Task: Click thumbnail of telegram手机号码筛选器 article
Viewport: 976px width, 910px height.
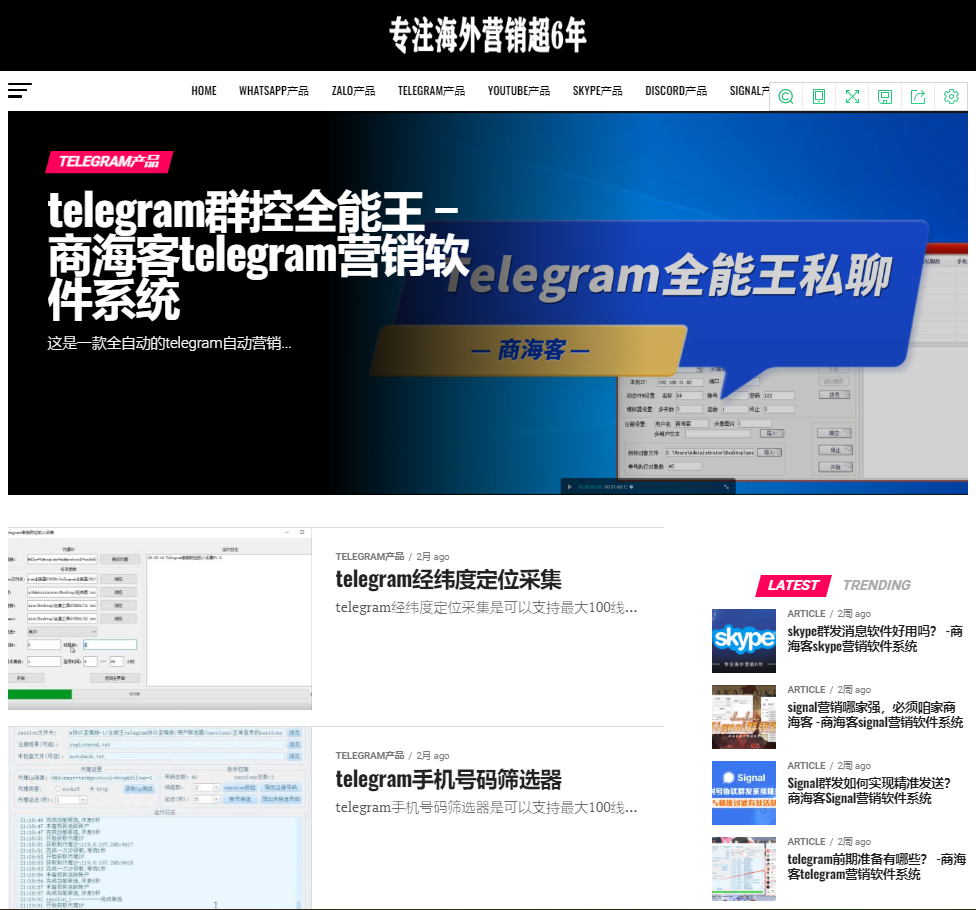Action: tap(160, 818)
